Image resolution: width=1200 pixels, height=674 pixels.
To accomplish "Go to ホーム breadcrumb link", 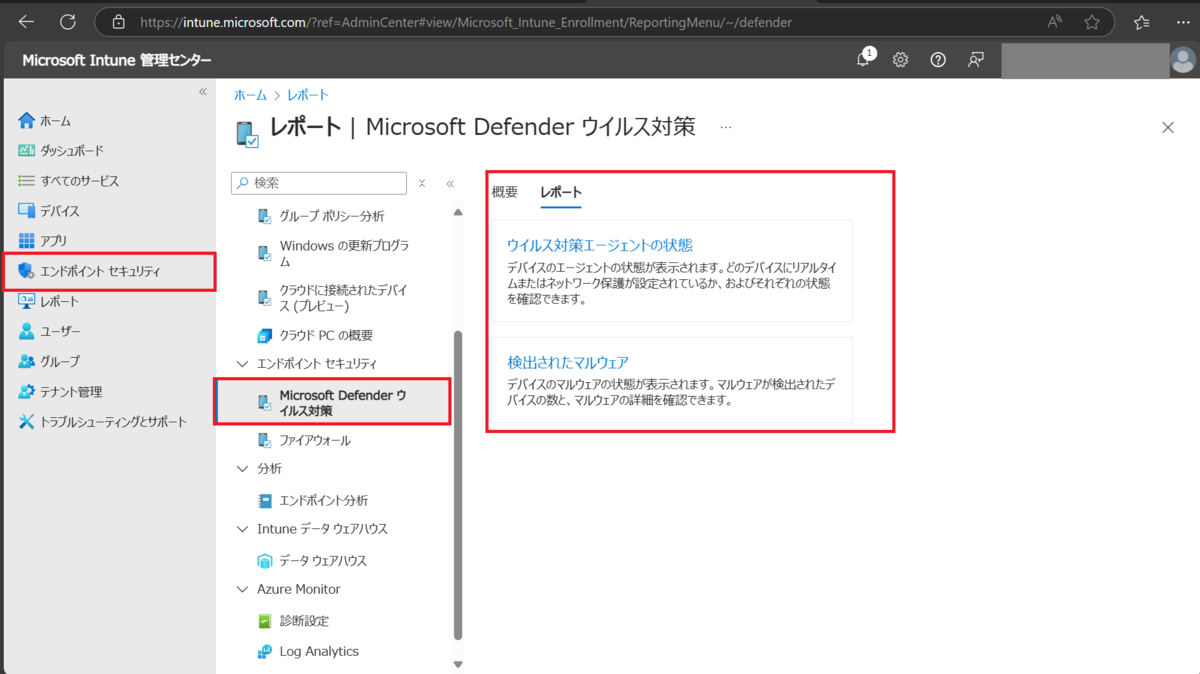I will tap(250, 95).
